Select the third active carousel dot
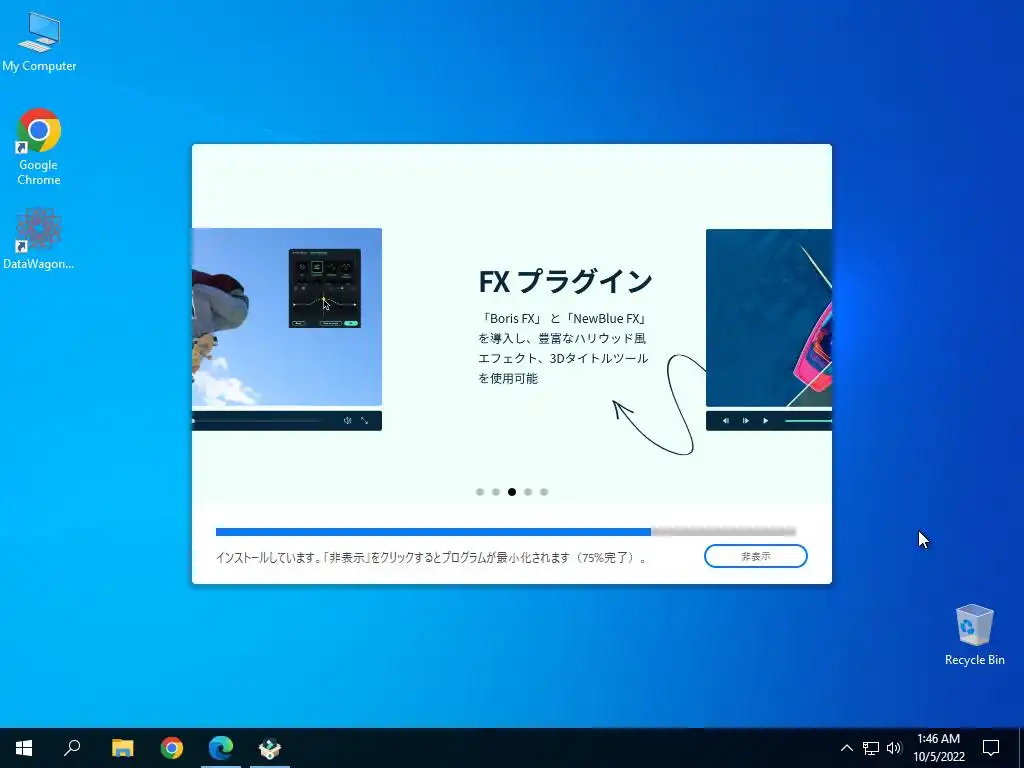The height and width of the screenshot is (768, 1024). [512, 492]
